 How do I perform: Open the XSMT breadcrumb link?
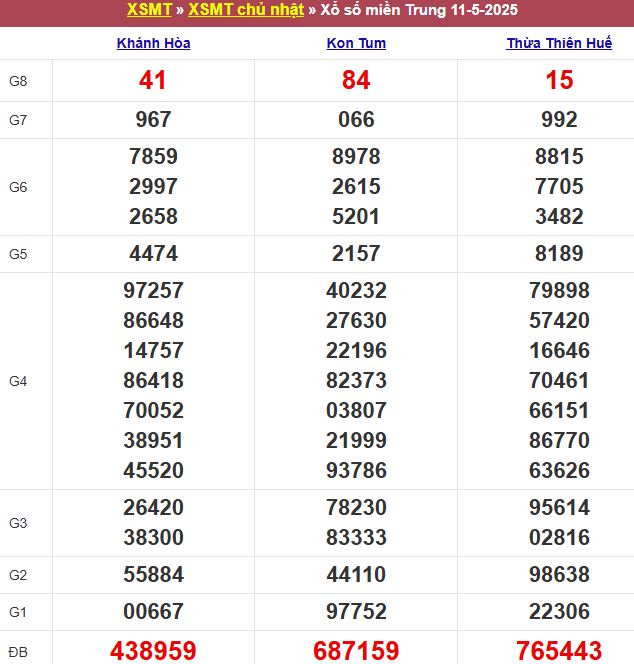pyautogui.click(x=149, y=9)
